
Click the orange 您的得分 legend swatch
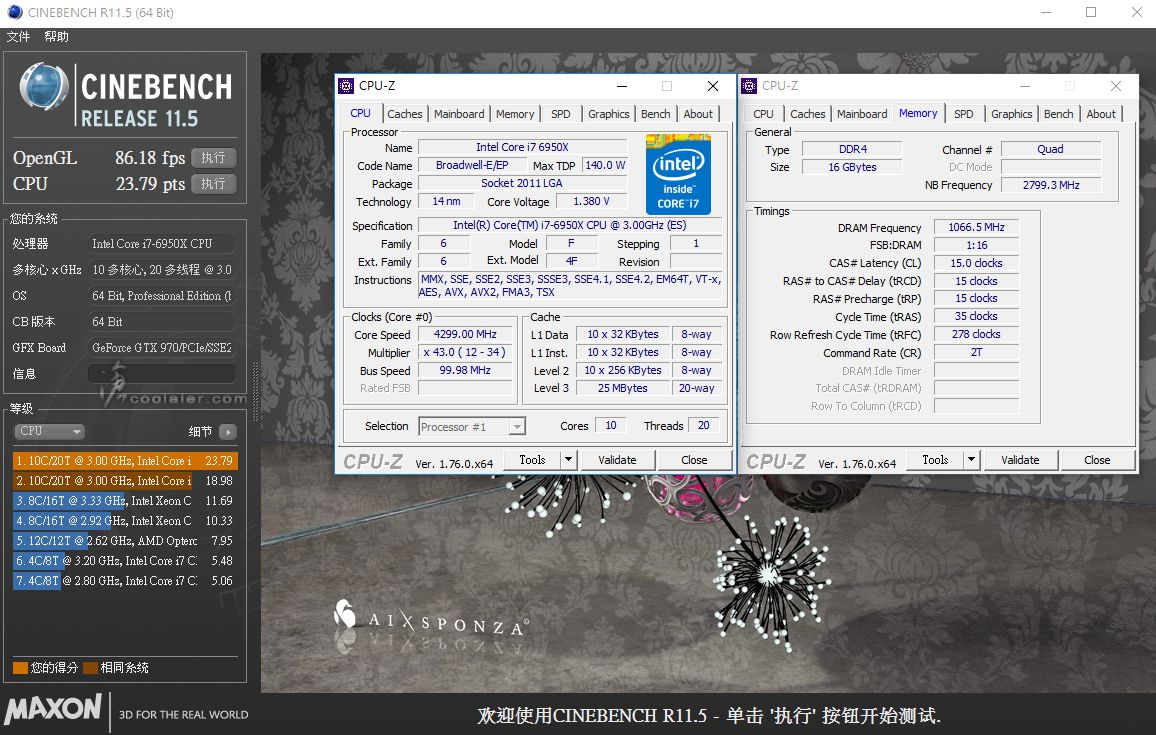click(x=20, y=668)
